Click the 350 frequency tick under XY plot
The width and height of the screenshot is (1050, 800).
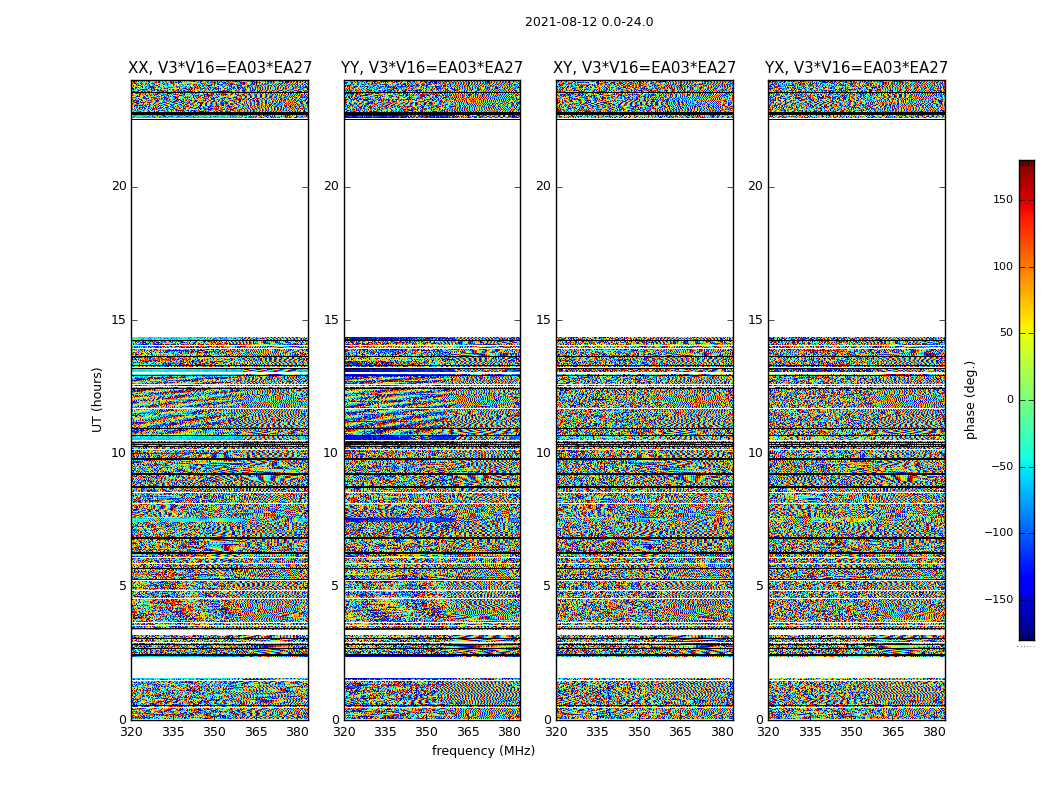(639, 732)
